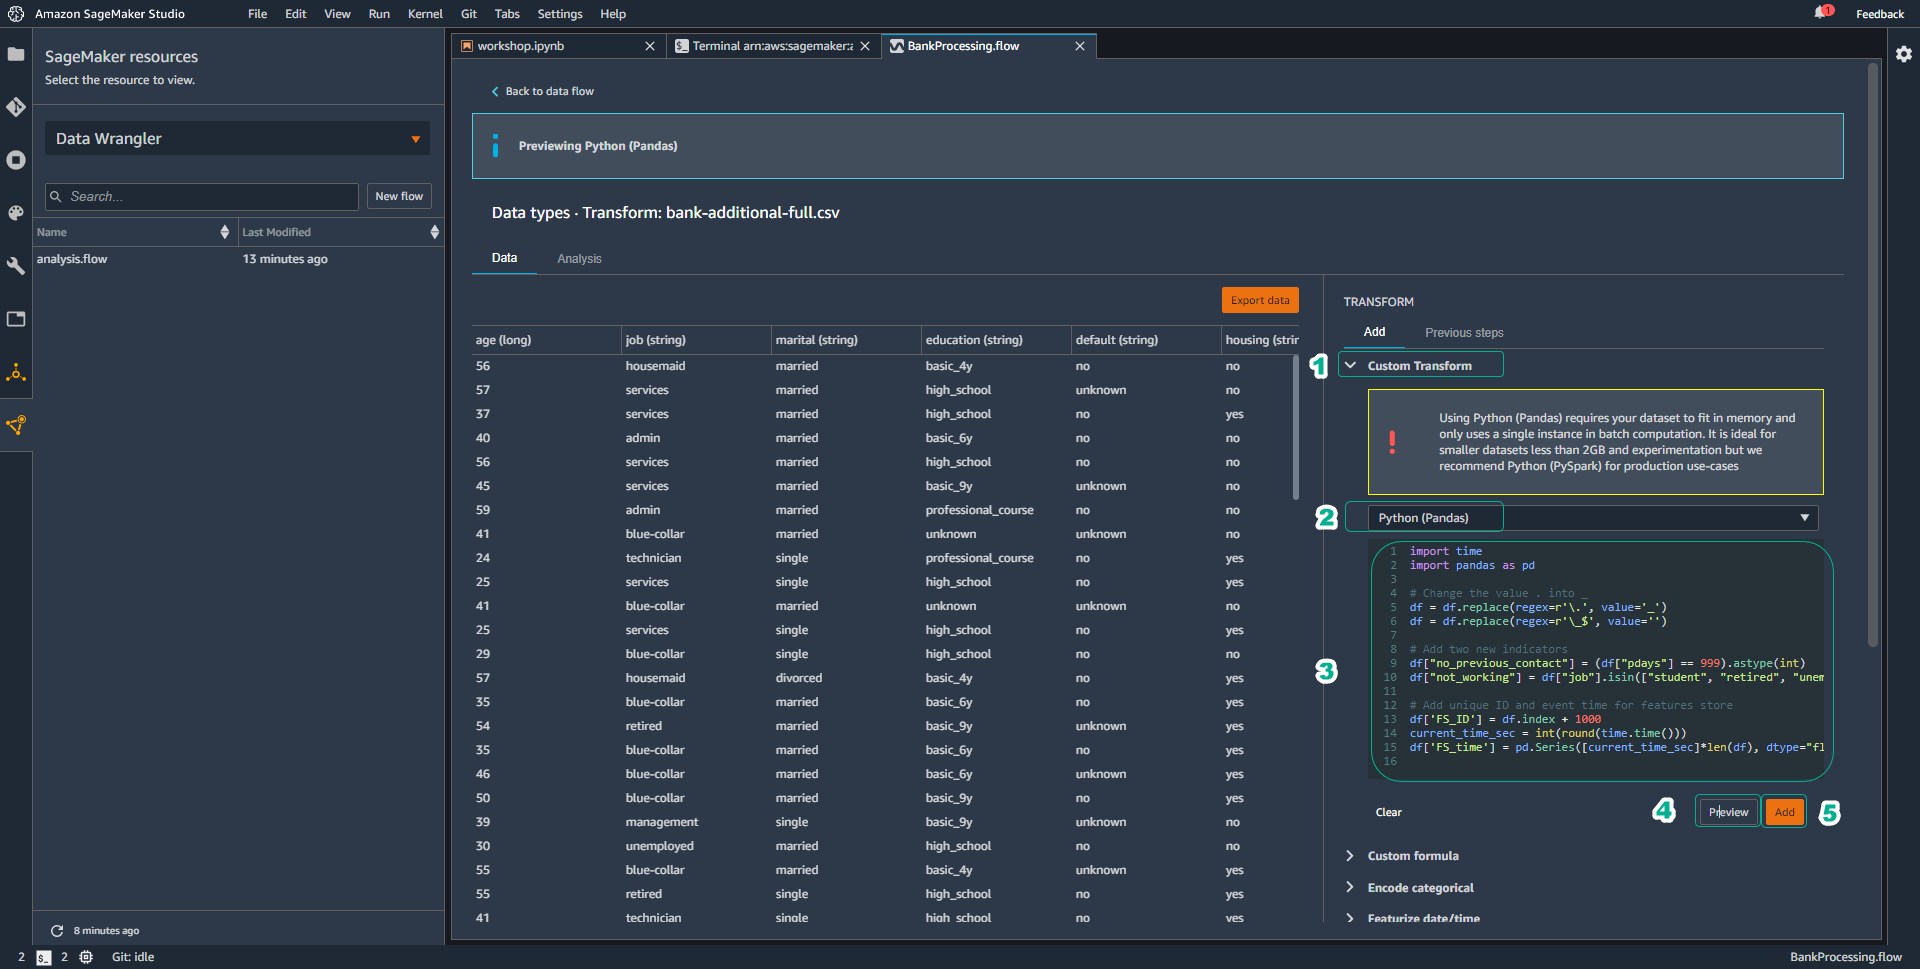Image resolution: width=1920 pixels, height=969 pixels.
Task: Open the Run menu
Action: point(379,14)
